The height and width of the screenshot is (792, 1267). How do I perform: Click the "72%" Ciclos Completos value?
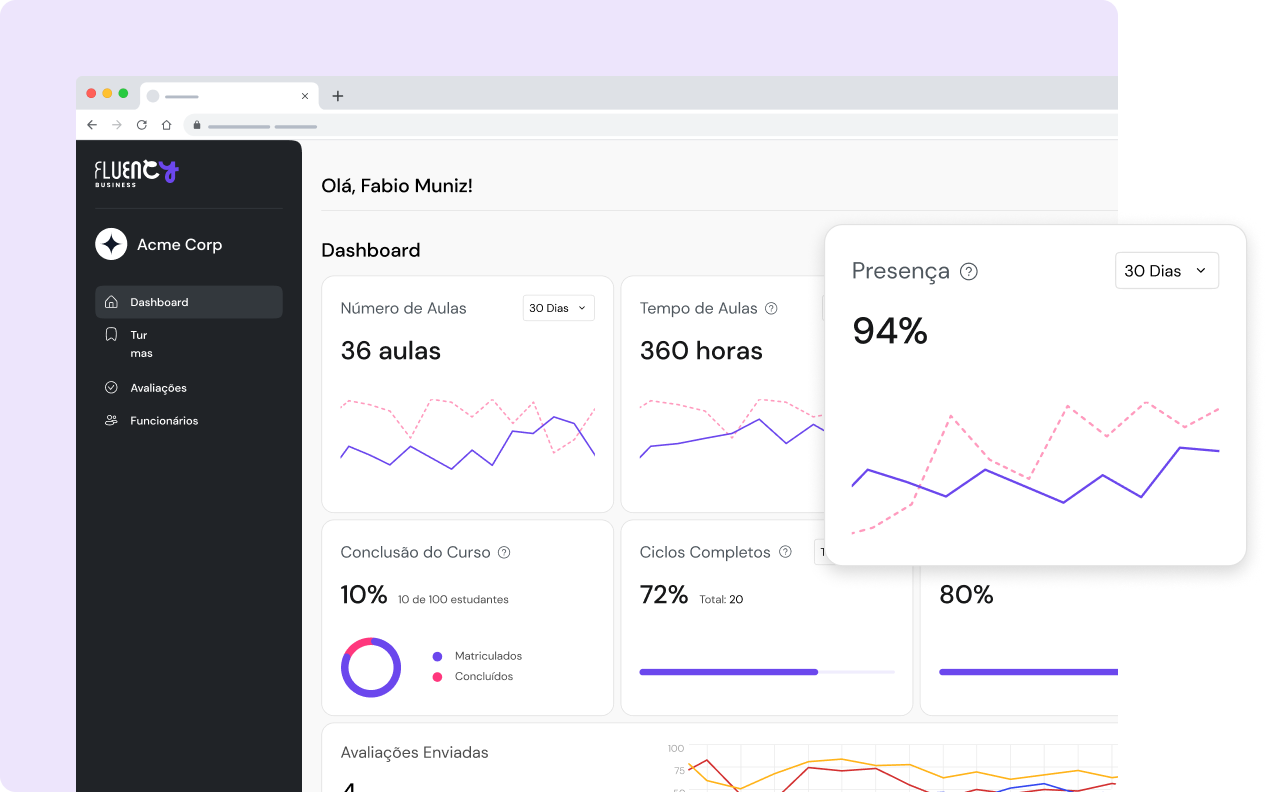click(664, 595)
